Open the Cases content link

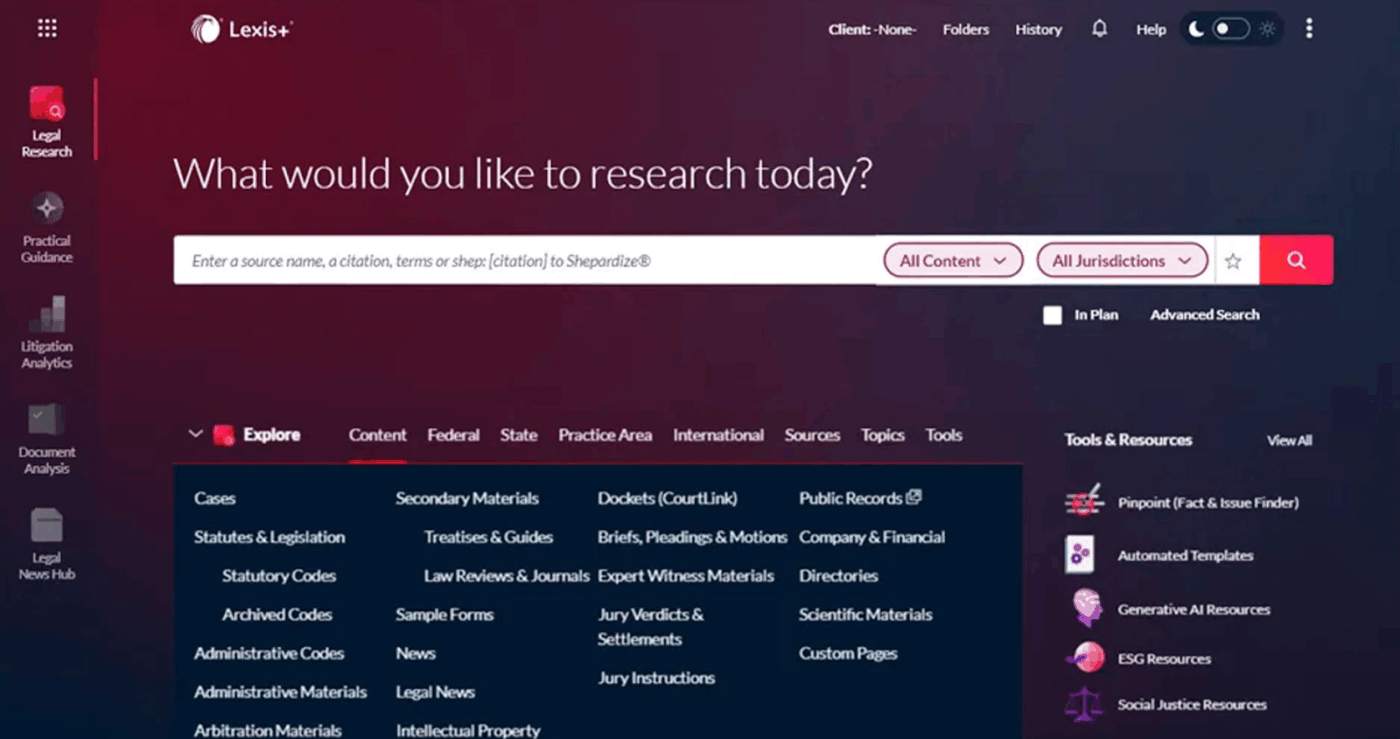(215, 498)
